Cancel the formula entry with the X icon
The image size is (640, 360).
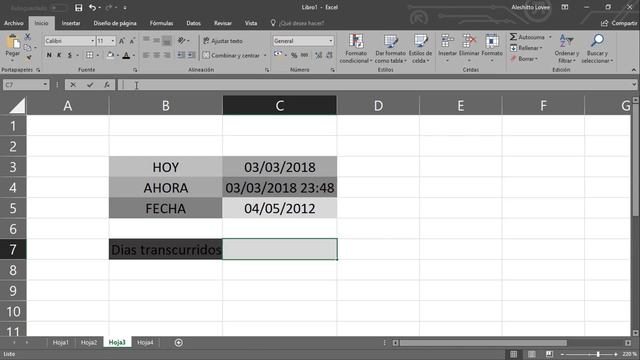73,85
